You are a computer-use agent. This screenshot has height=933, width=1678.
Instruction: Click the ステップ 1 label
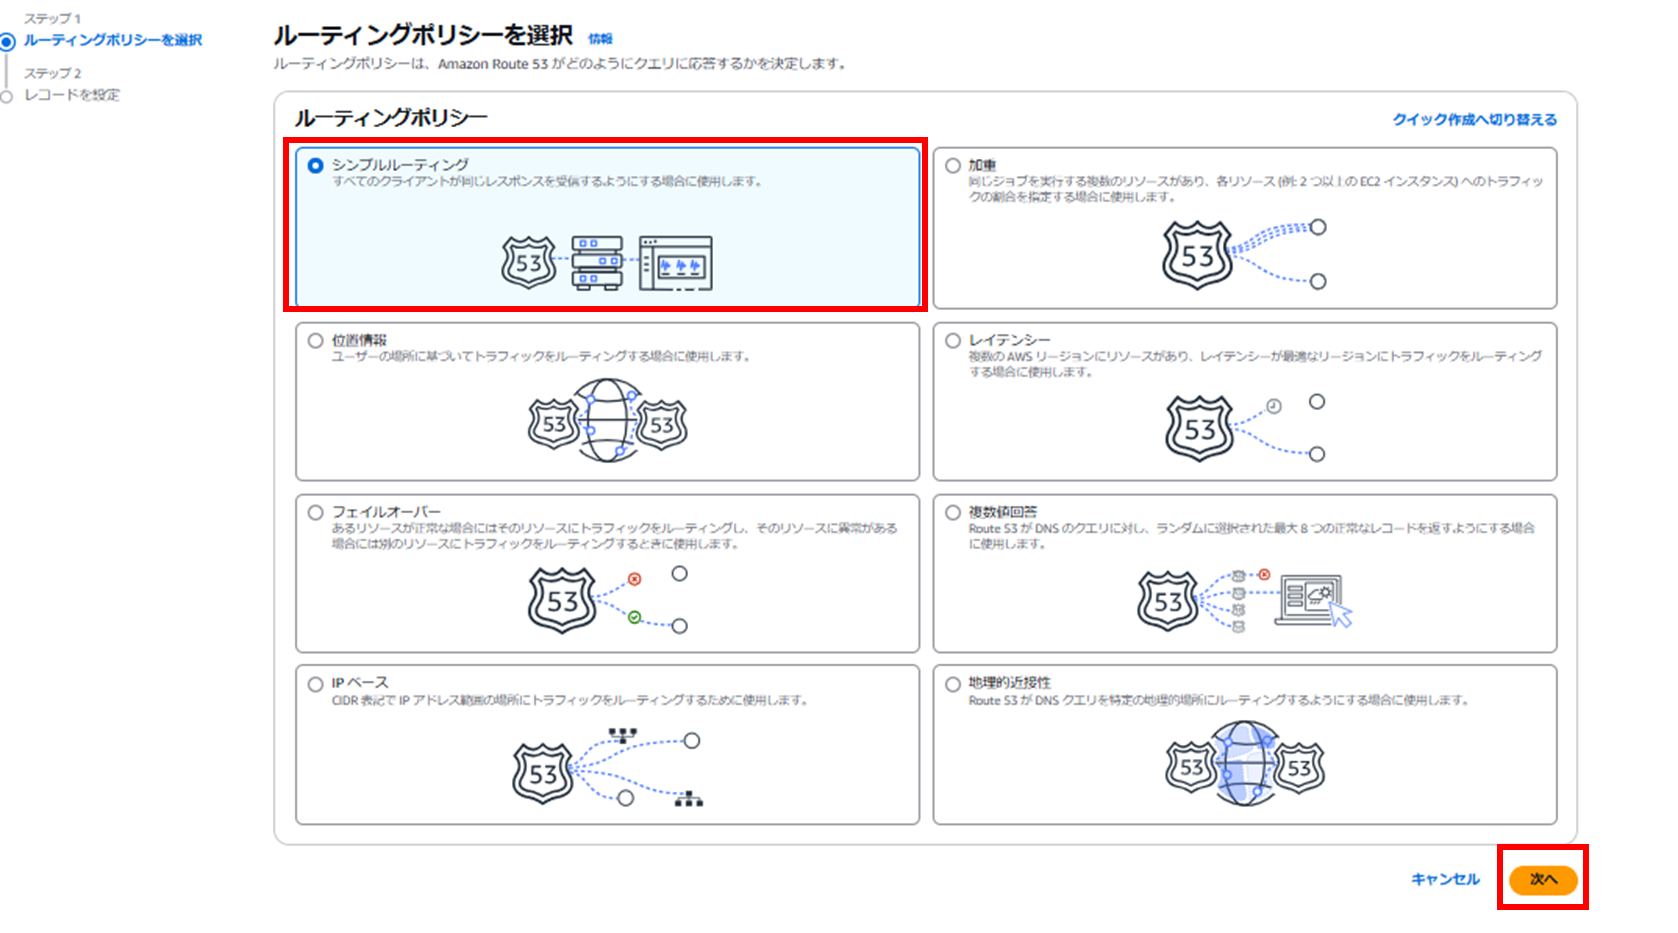click(x=52, y=19)
